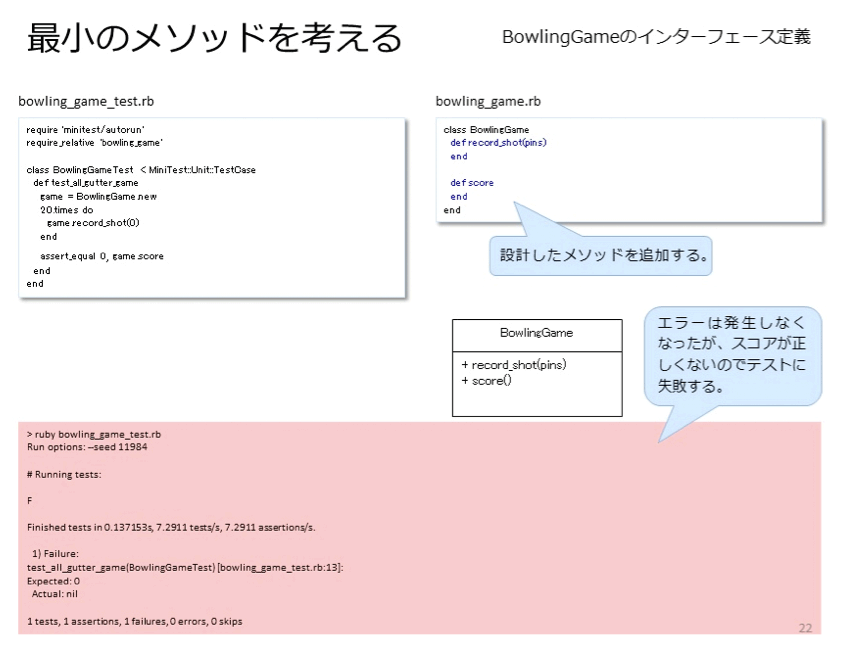848x649 pixels.
Task: Click the Actual: nil line
Action: (x=55, y=594)
